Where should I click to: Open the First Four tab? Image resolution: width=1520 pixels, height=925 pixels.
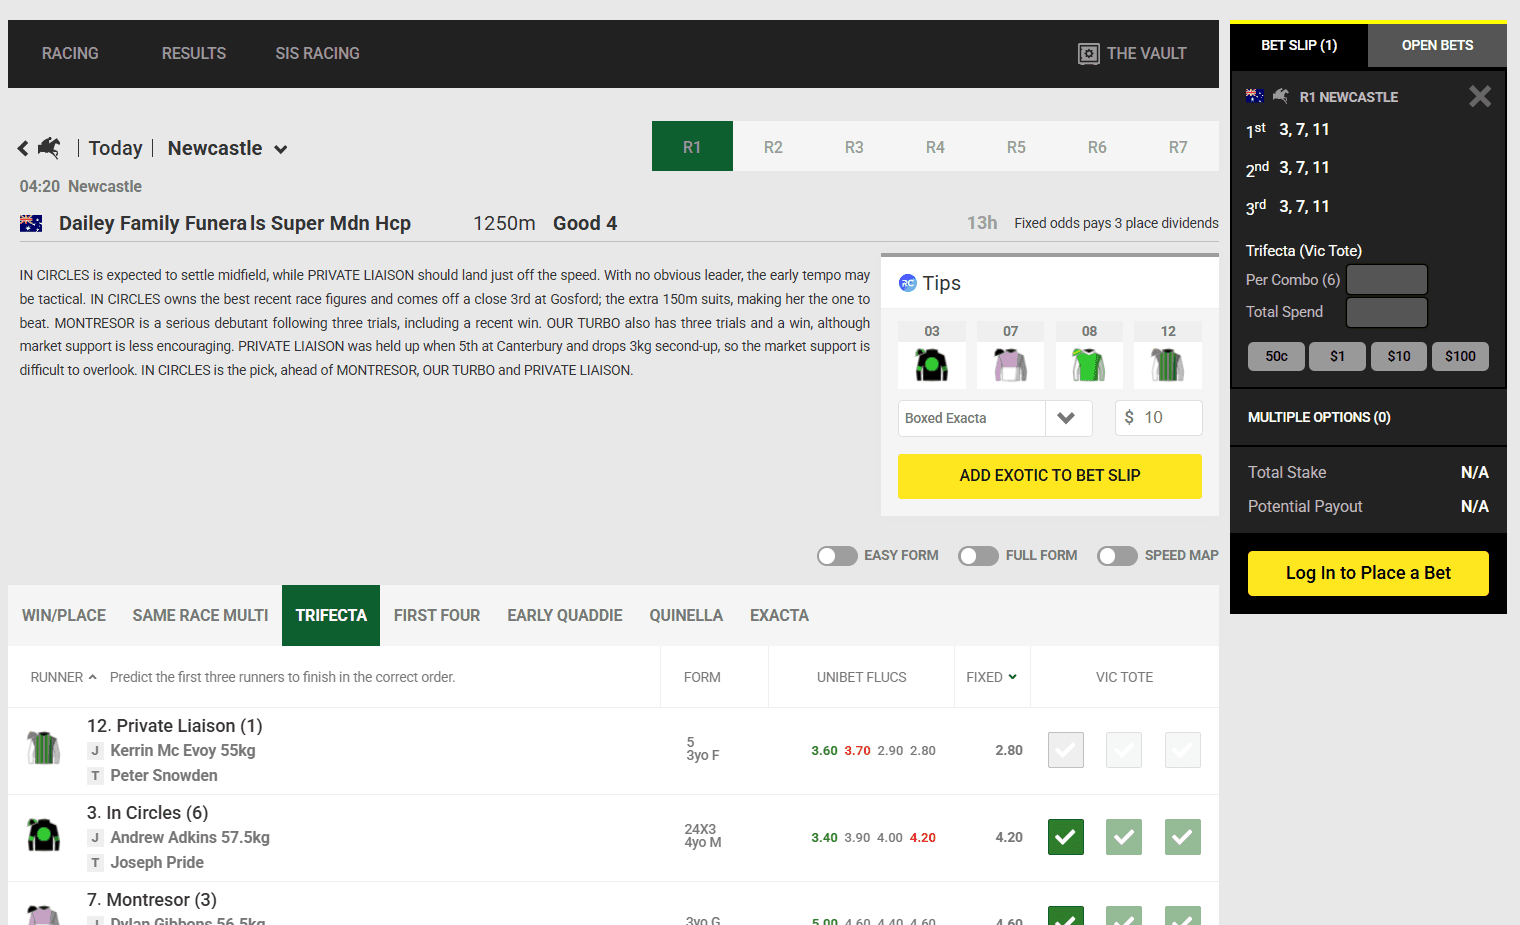point(437,616)
